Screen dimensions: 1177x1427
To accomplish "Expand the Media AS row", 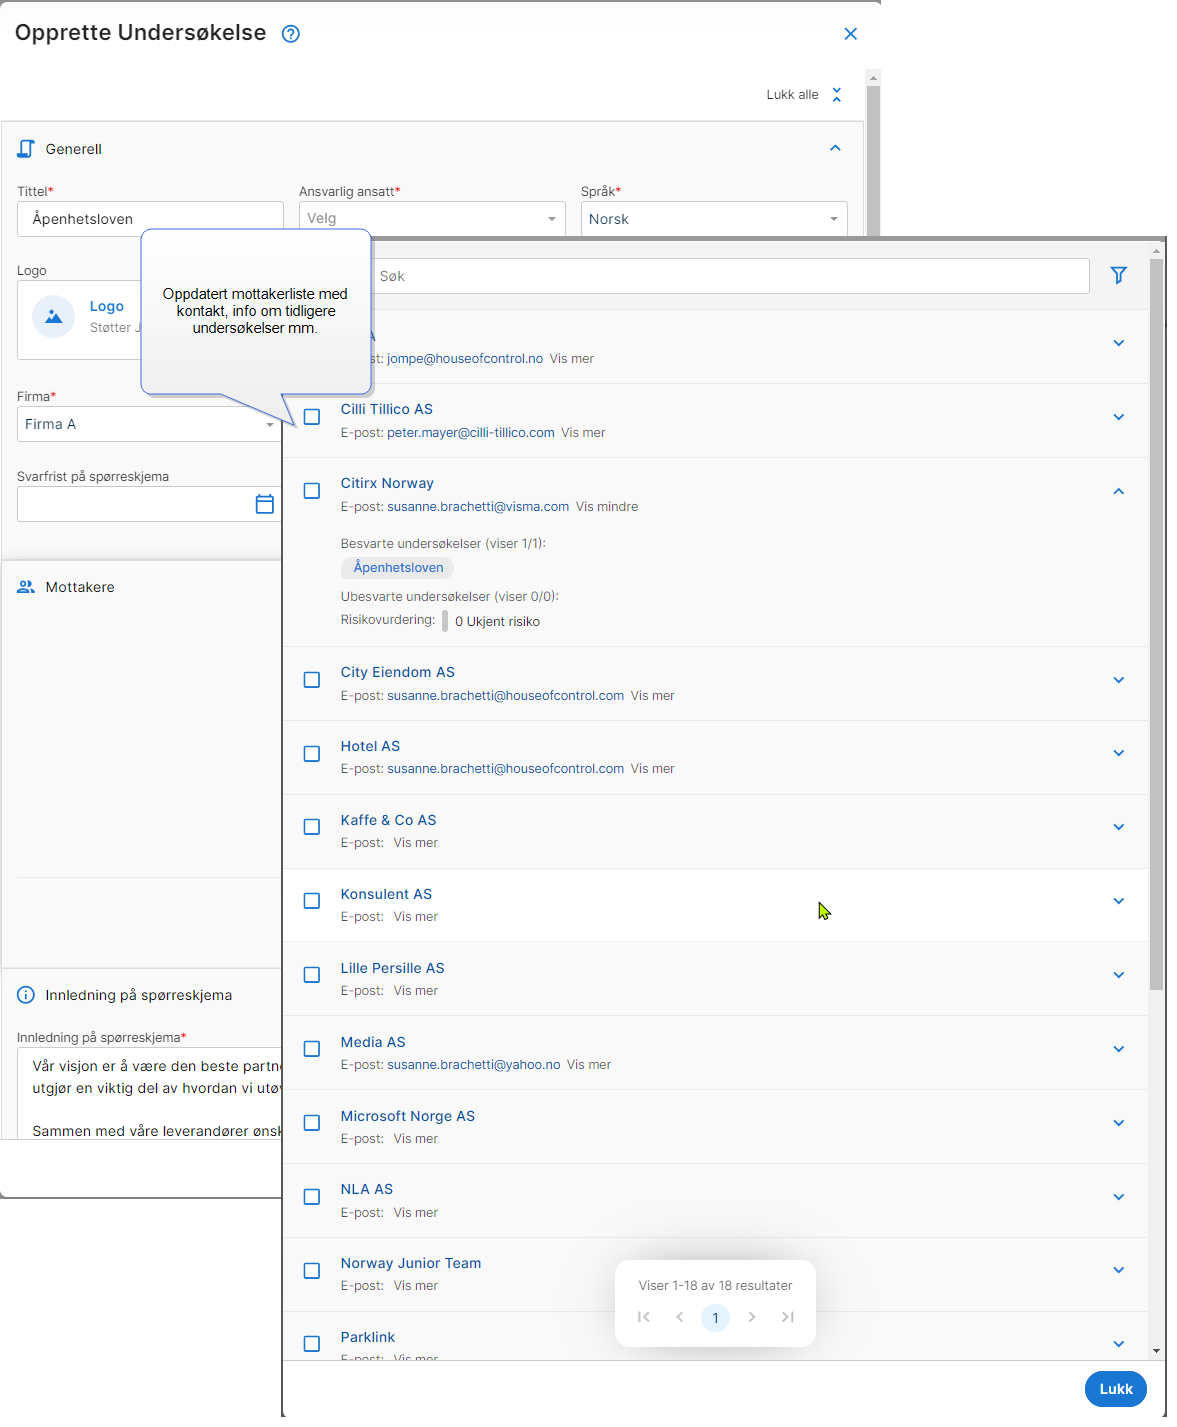I will 1119,1049.
